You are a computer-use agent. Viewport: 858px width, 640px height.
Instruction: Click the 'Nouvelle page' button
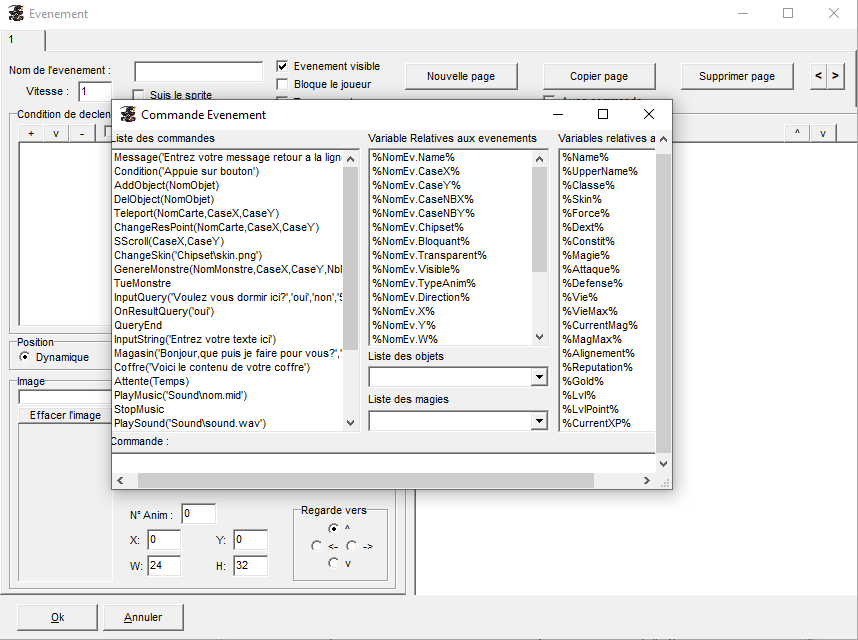[460, 76]
